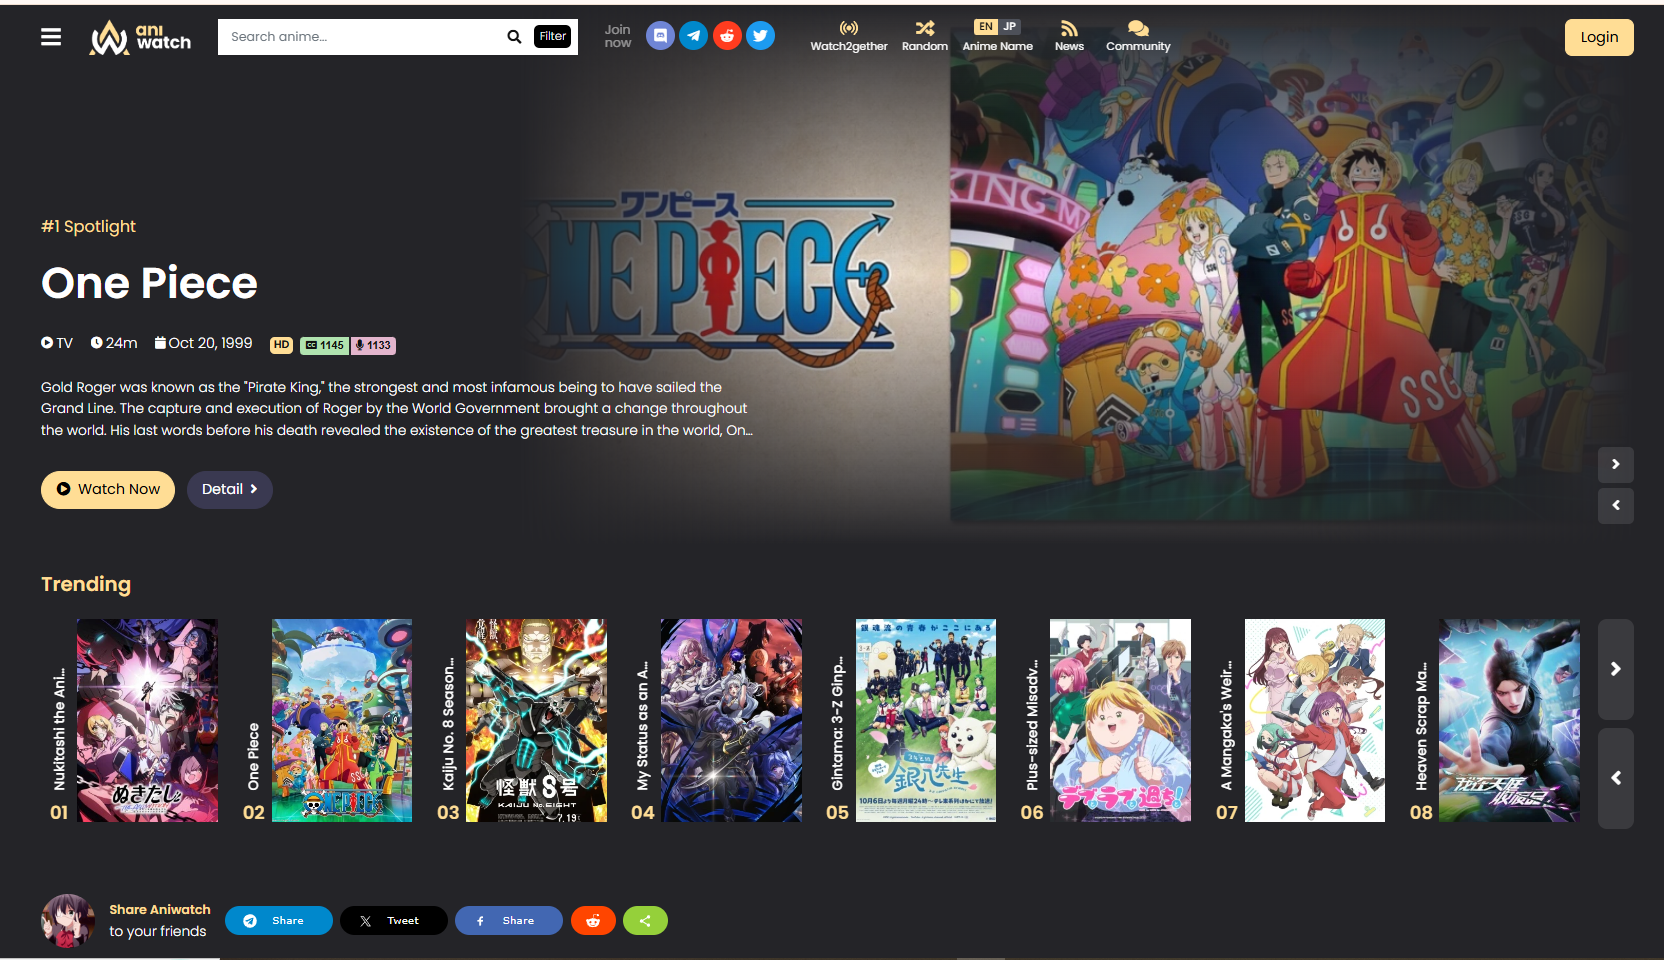
Task: Click the Filter button in search bar
Action: (553, 37)
